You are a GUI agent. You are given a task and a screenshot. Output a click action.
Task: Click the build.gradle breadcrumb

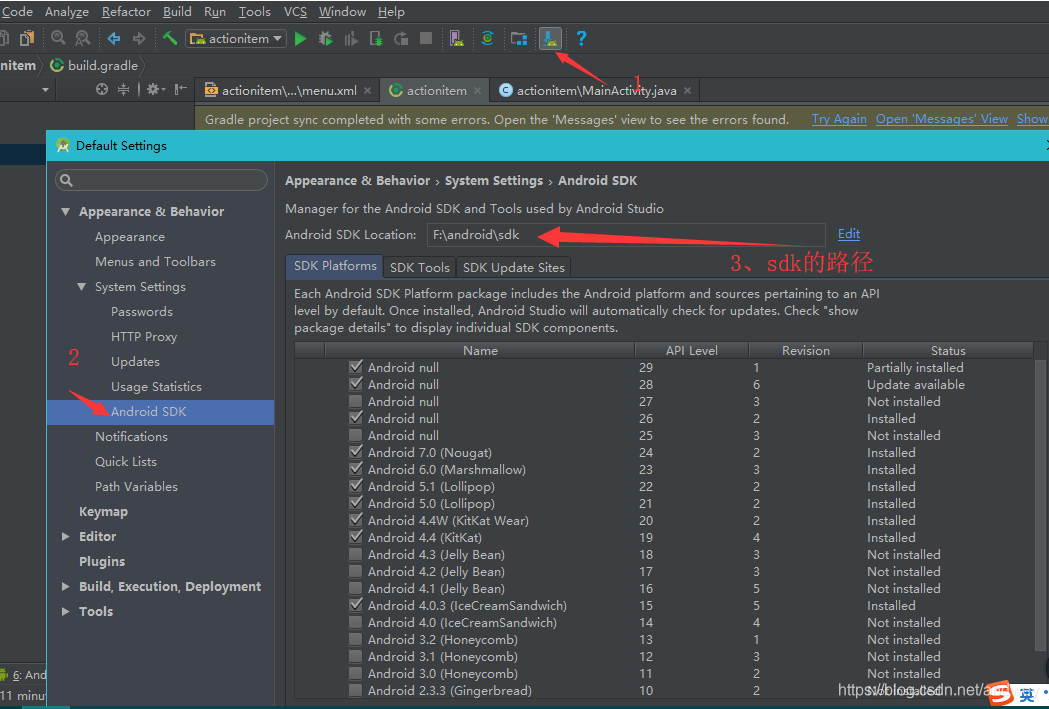(x=95, y=66)
